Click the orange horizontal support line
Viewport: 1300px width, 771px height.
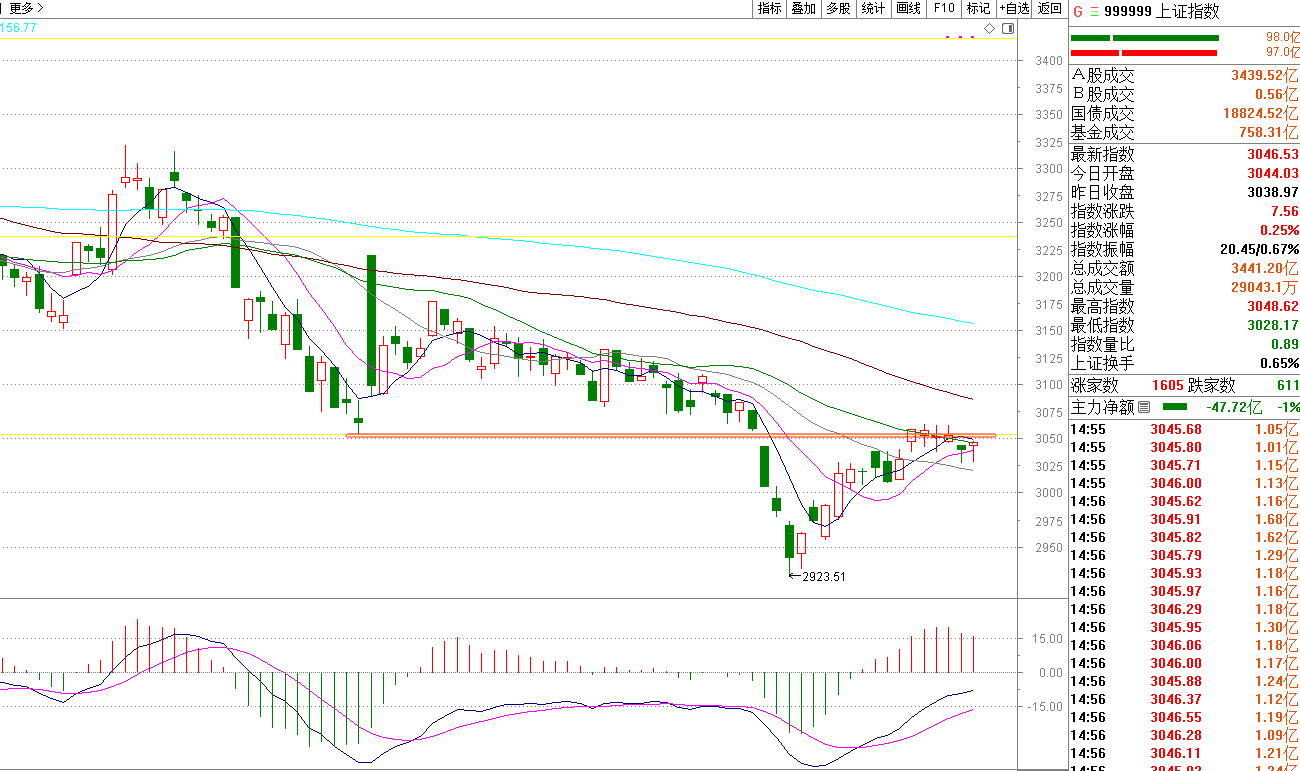click(670, 435)
